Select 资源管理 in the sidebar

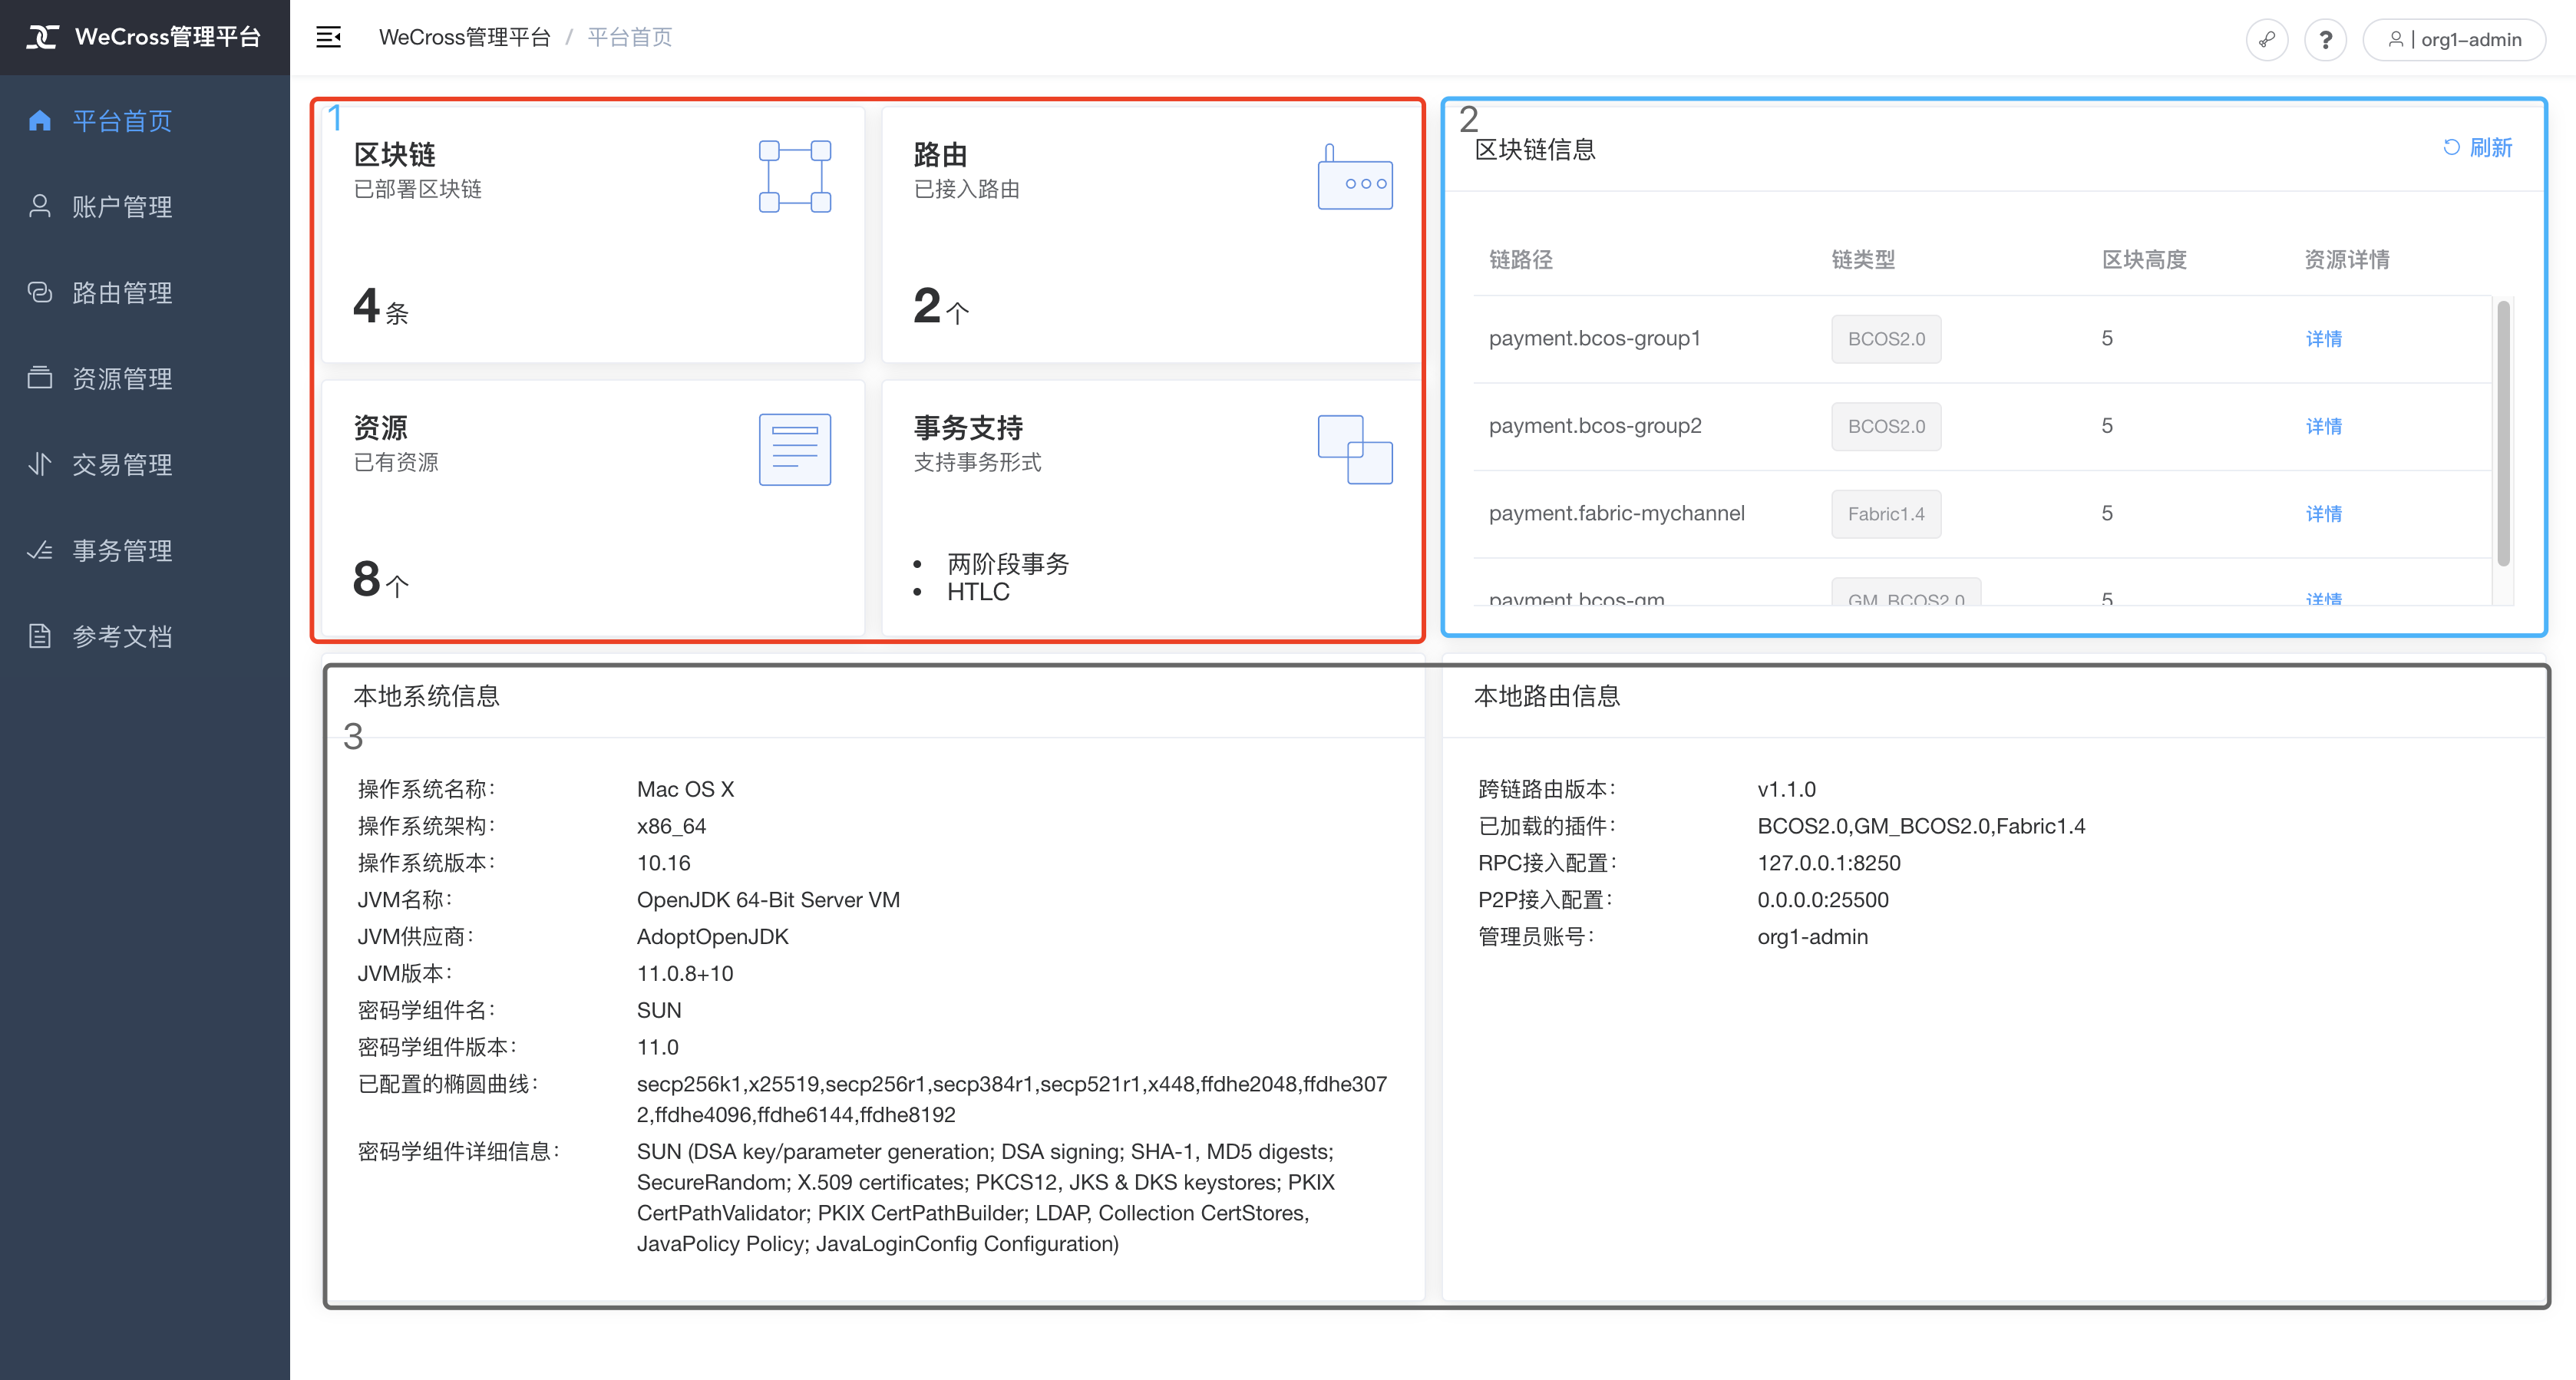(x=145, y=379)
